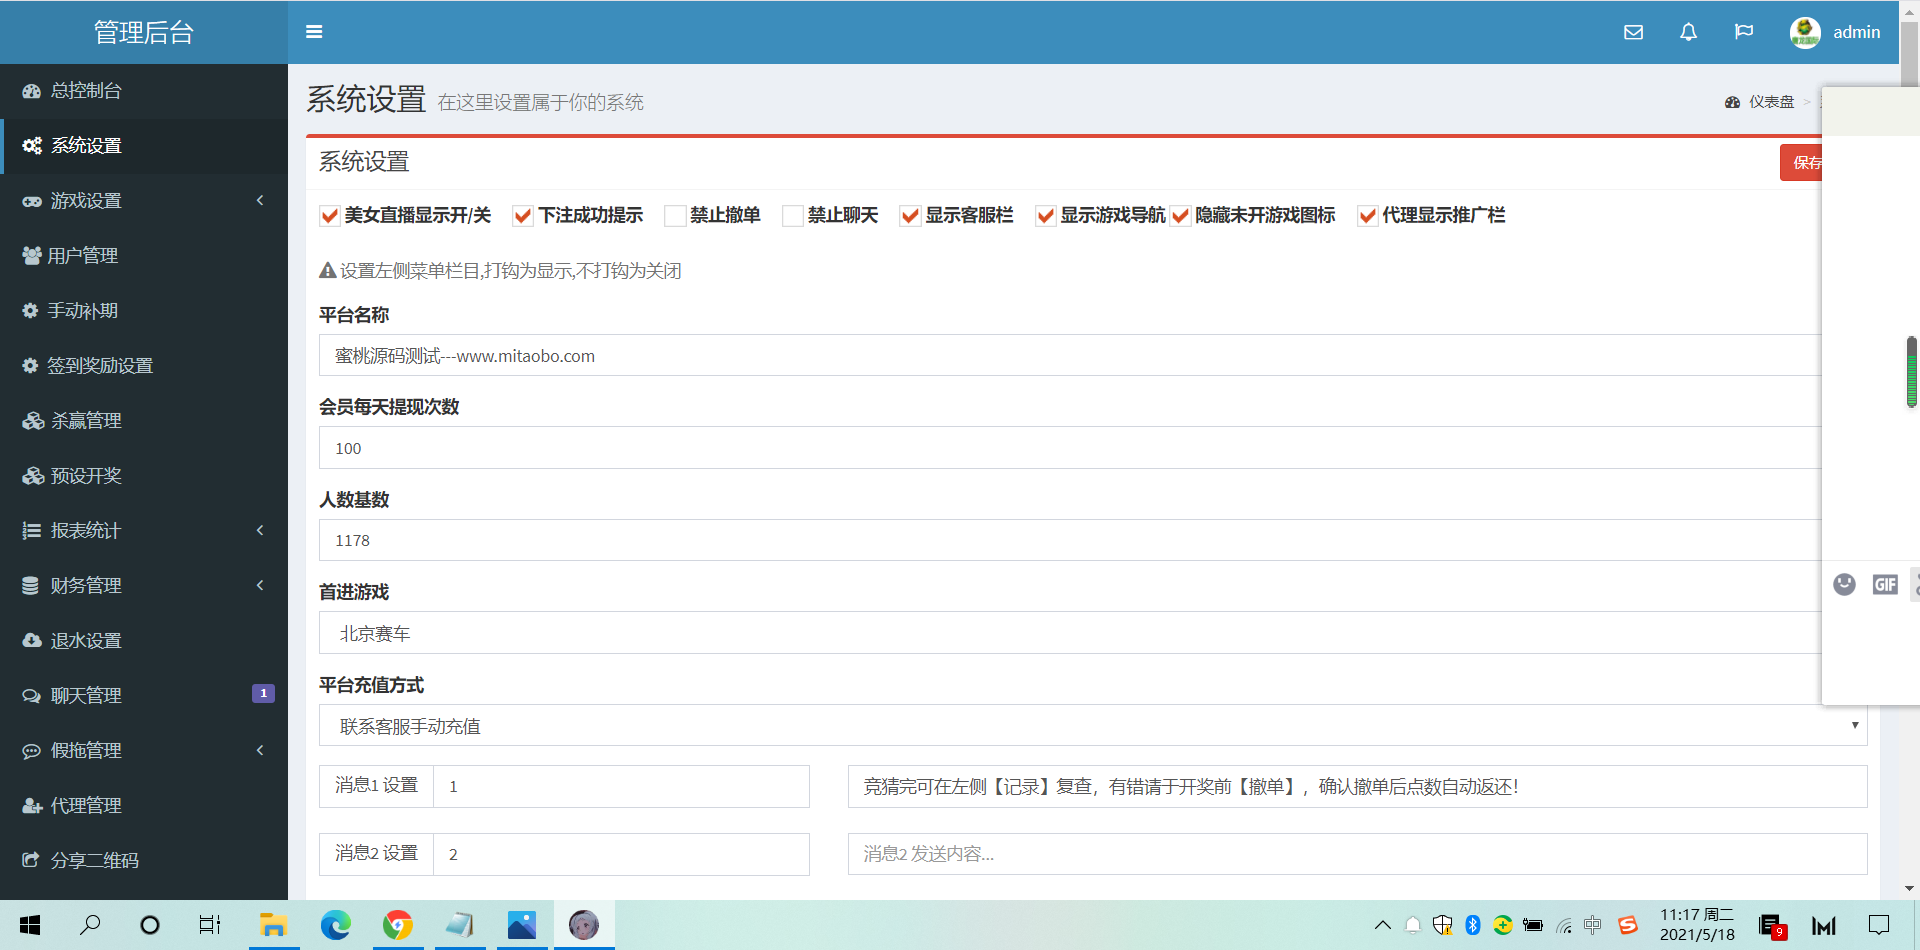
Task: Click the admin avatar picture
Action: 1804,32
